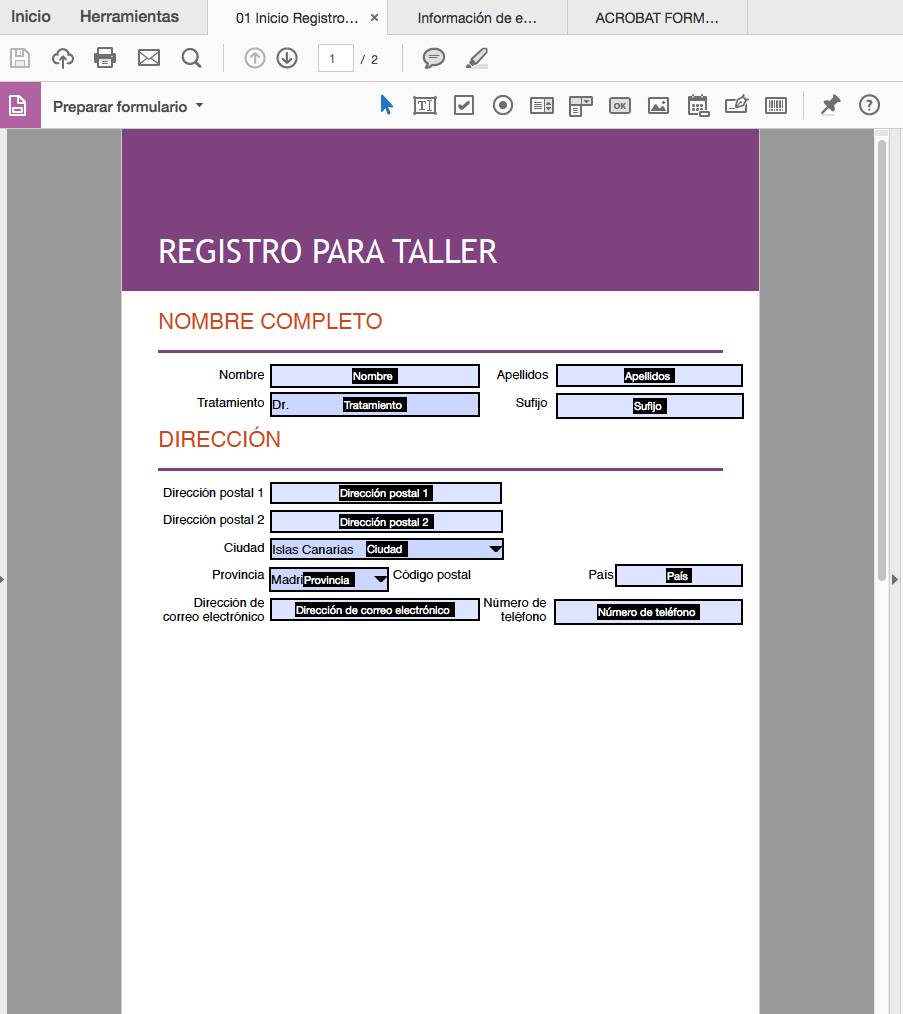Image resolution: width=903 pixels, height=1014 pixels.
Task: Select the Dirección postal 2 field
Action: tap(386, 522)
